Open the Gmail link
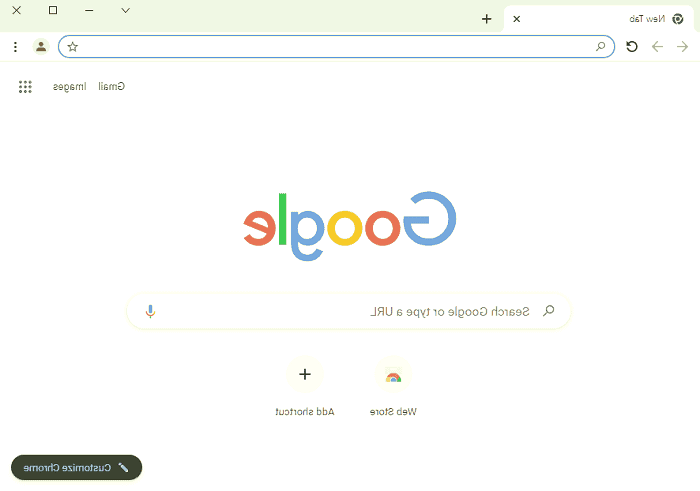The width and height of the screenshot is (700, 491). (112, 86)
